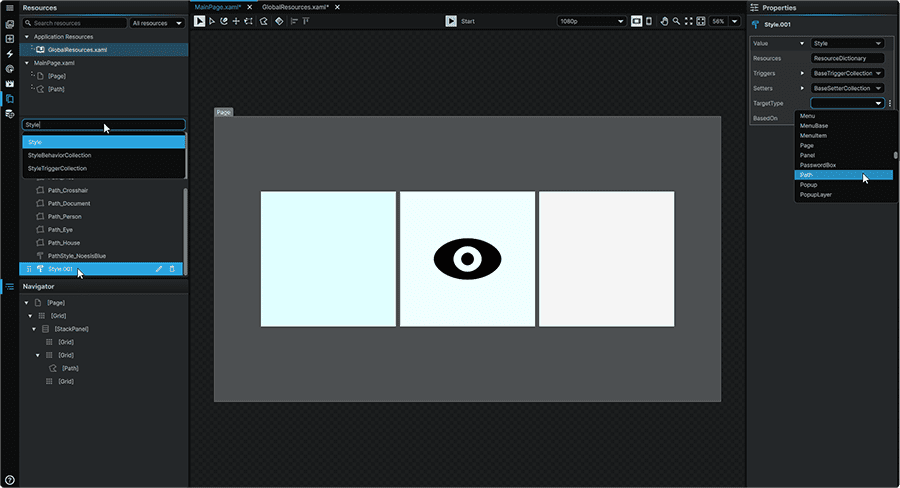Toggle portrait device orientation icon
The image size is (900, 488).
click(649, 21)
